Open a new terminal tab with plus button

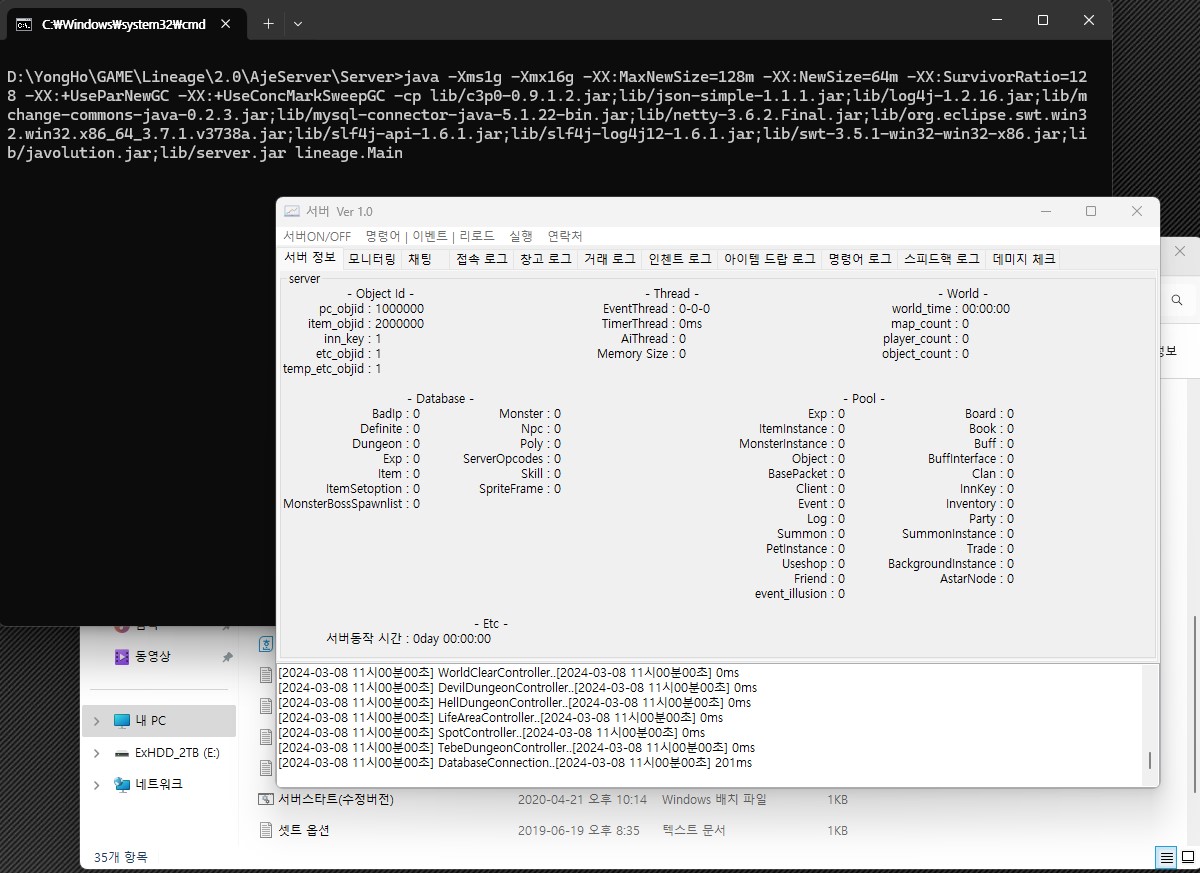[268, 23]
